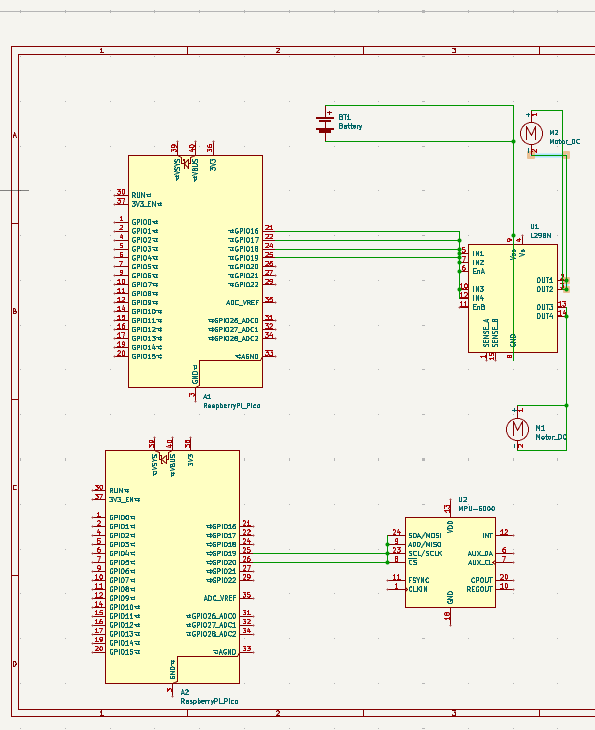Select the REGOUT pin label on MPU-6000
This screenshot has width=595, height=730.
[480, 589]
